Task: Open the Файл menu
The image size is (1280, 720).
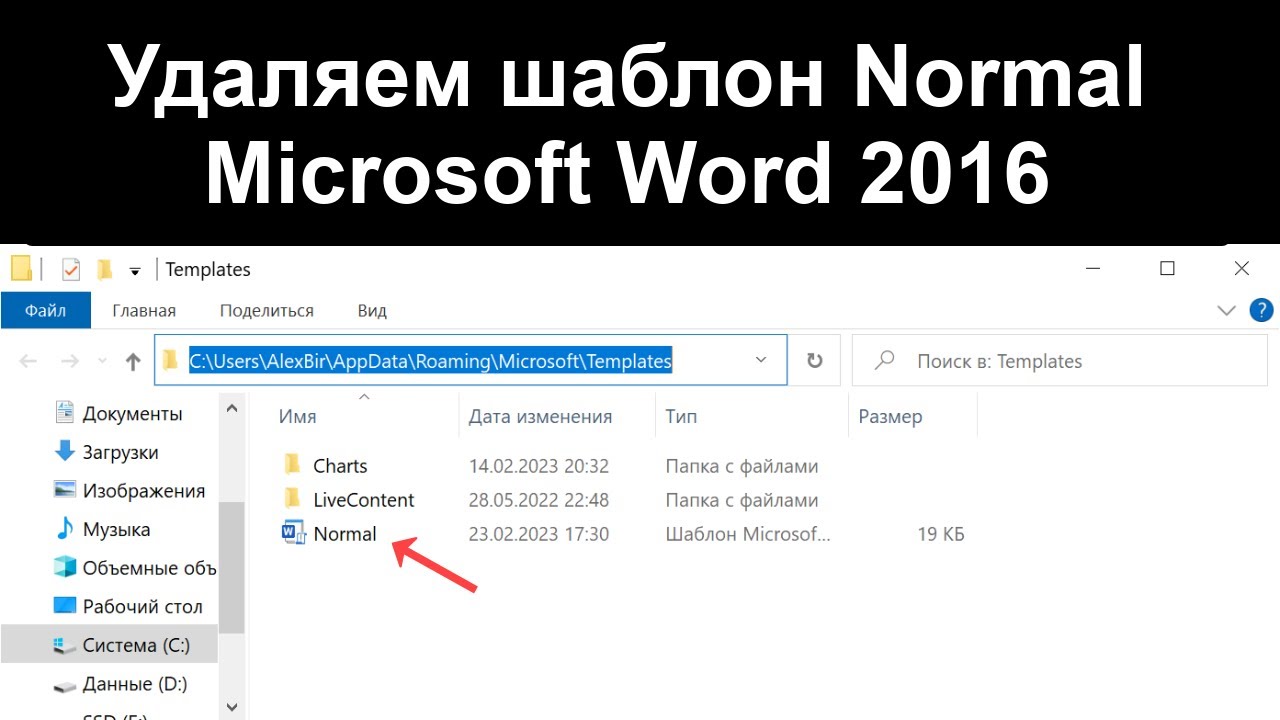Action: coord(46,310)
